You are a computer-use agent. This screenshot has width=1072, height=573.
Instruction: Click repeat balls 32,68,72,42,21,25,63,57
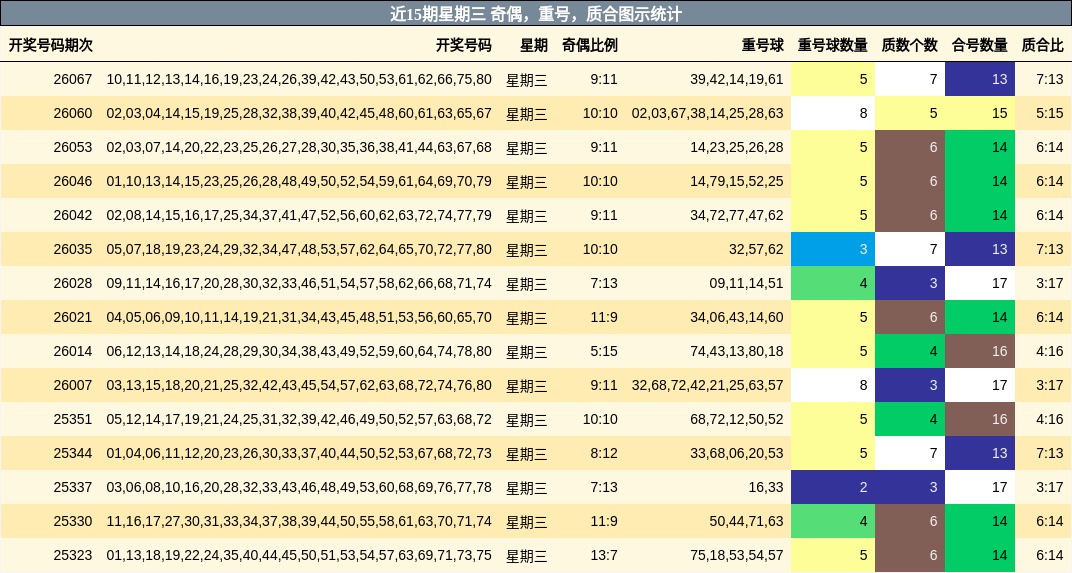(x=708, y=386)
